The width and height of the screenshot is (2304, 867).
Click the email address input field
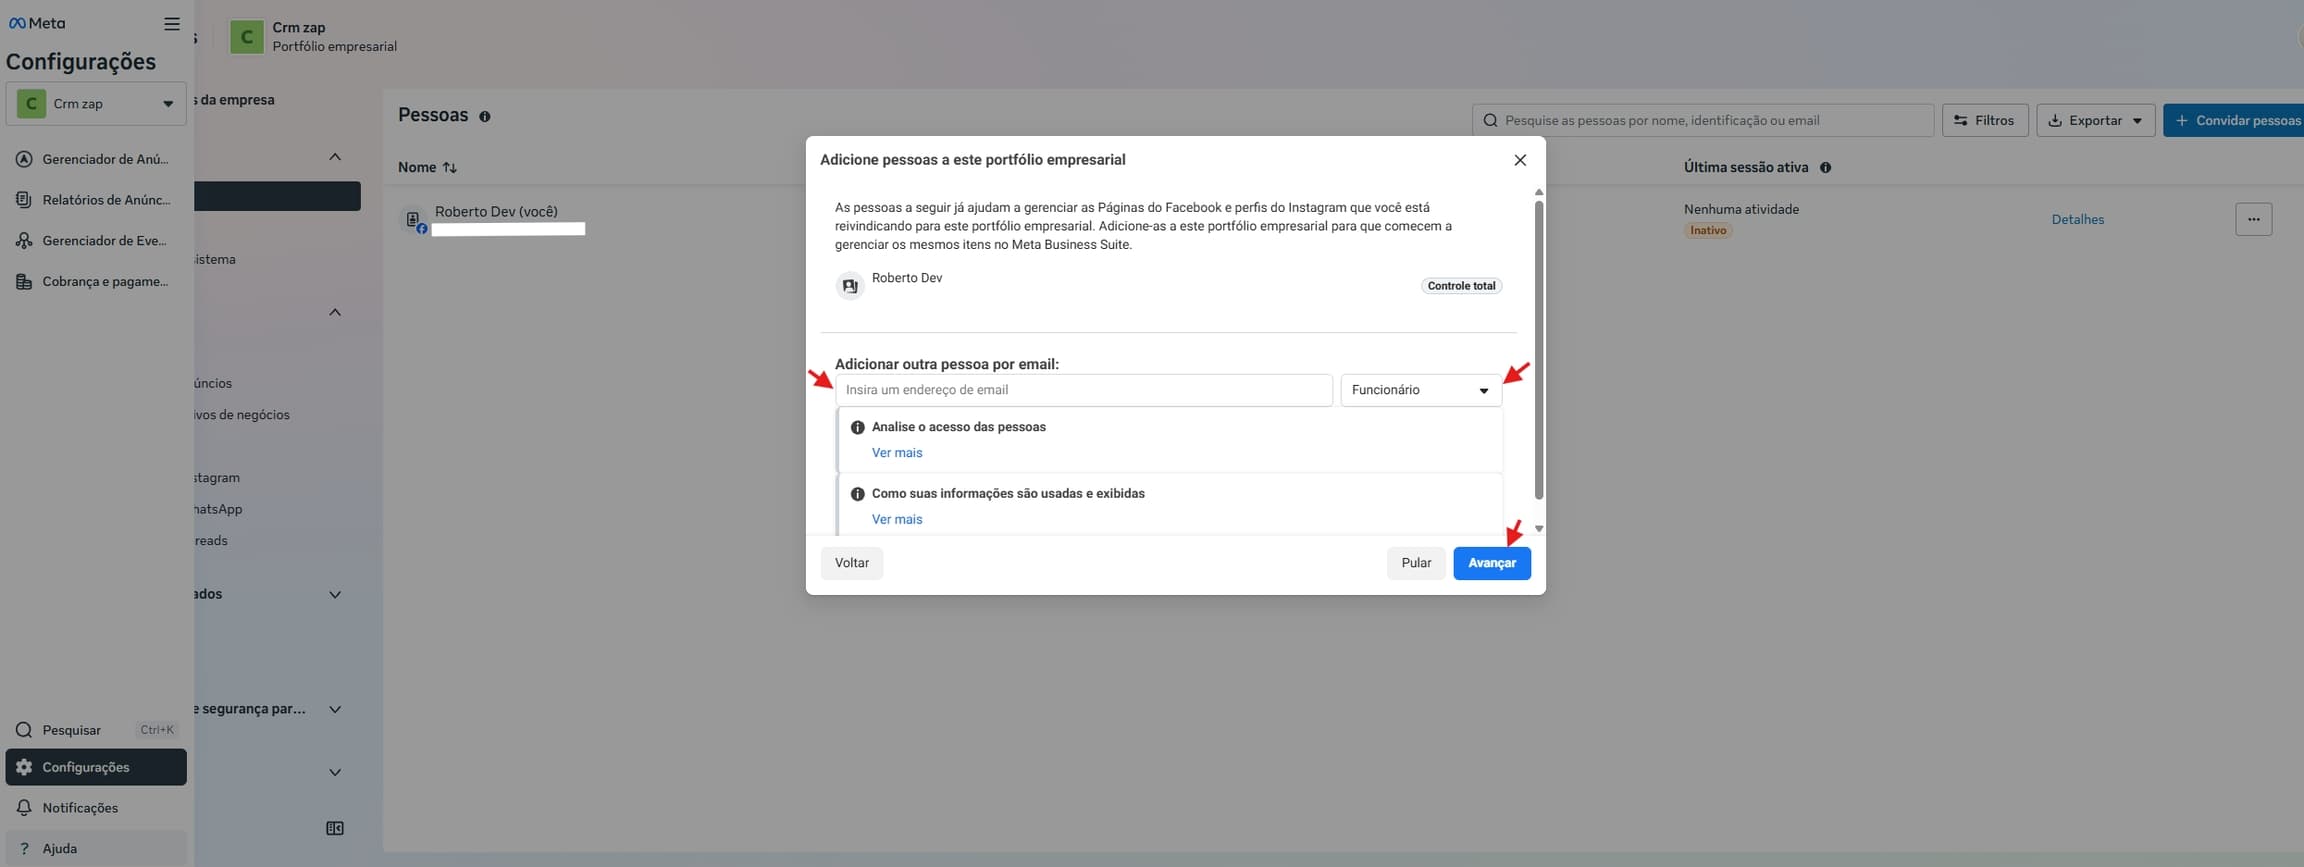pos(1084,390)
